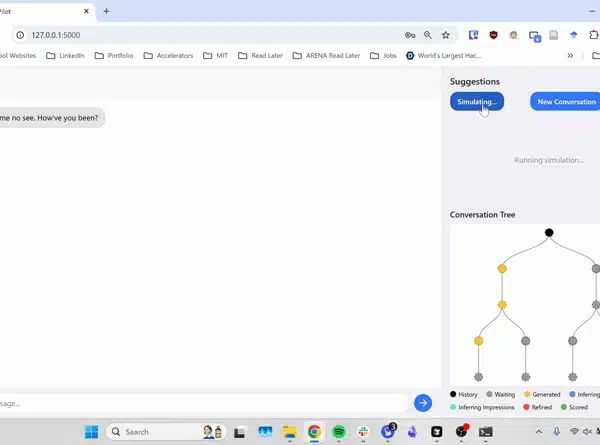Click the page zoom magnifier icon
The image size is (600, 445).
(x=428, y=35)
